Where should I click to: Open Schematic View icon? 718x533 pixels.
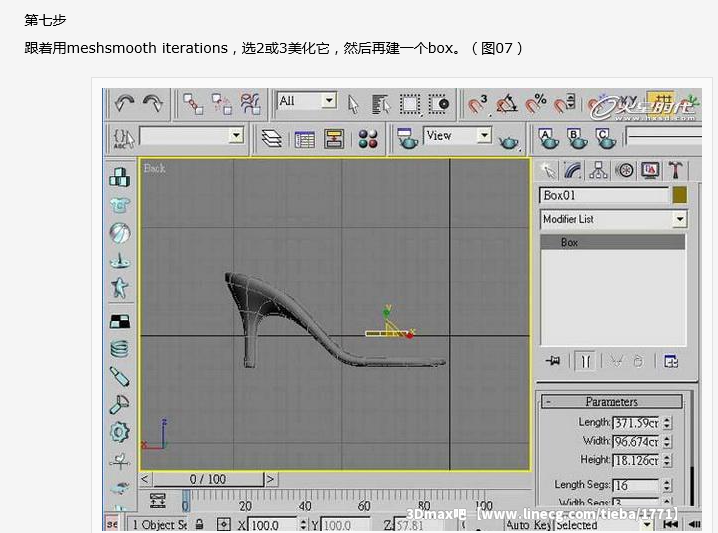[334, 139]
